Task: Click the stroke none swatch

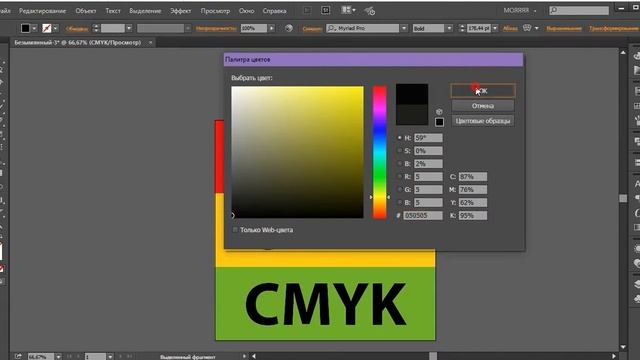Action: pos(47,28)
